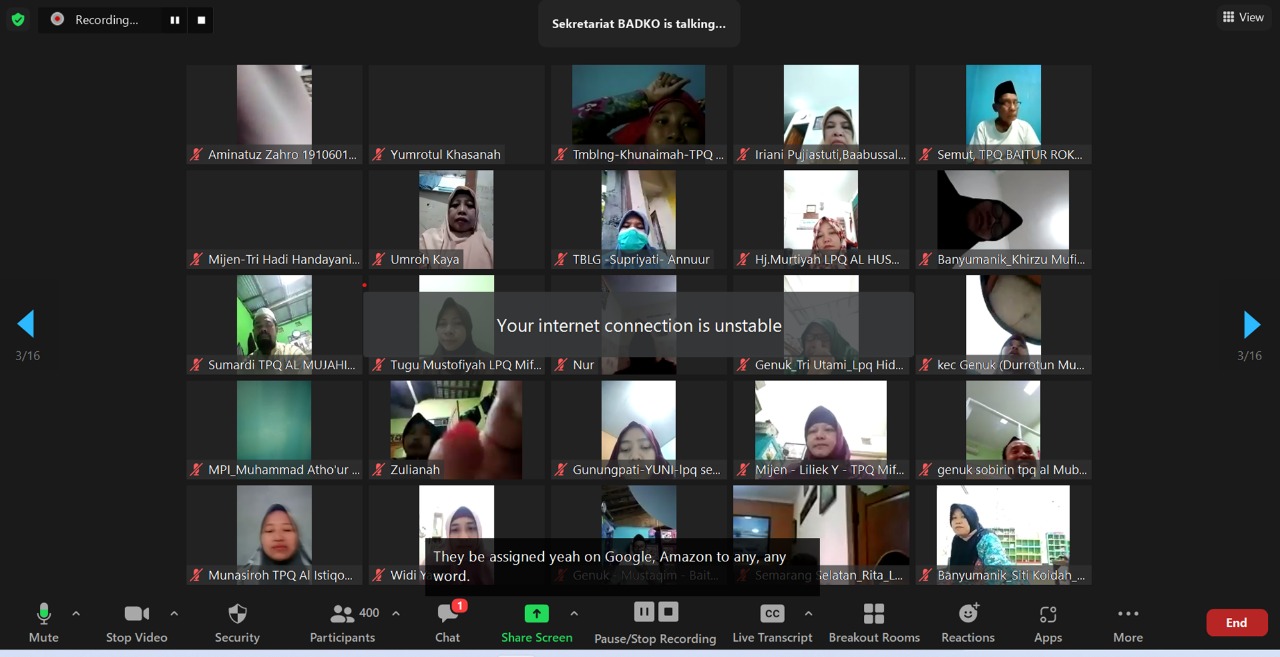Viewport: 1280px width, 657px height.
Task: Expand share options arrow beside Share Screen
Action: click(x=574, y=613)
